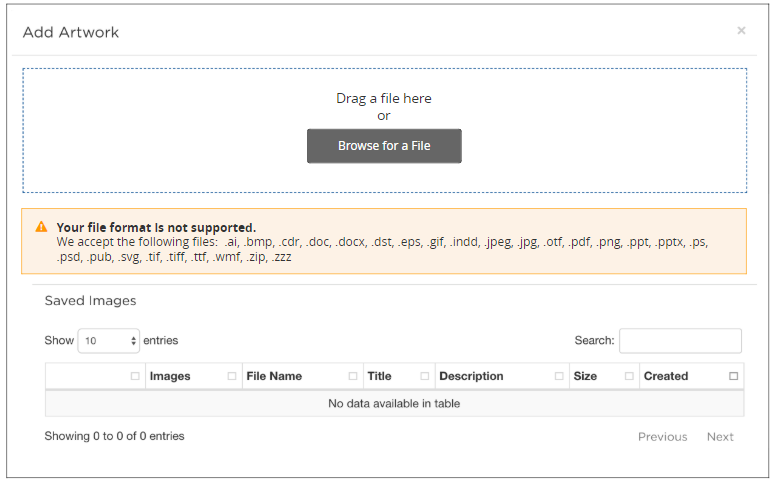The image size is (775, 483).
Task: Click the 'Showing 0 to 0' entries info
Action: pos(114,436)
